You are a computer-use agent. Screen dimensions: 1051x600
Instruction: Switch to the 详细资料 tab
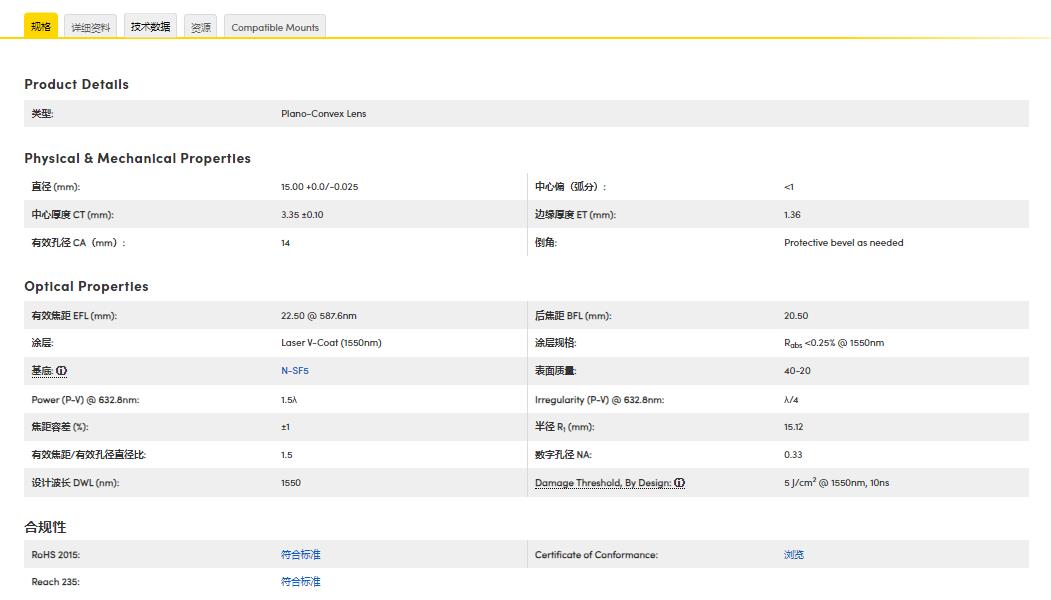click(x=91, y=27)
